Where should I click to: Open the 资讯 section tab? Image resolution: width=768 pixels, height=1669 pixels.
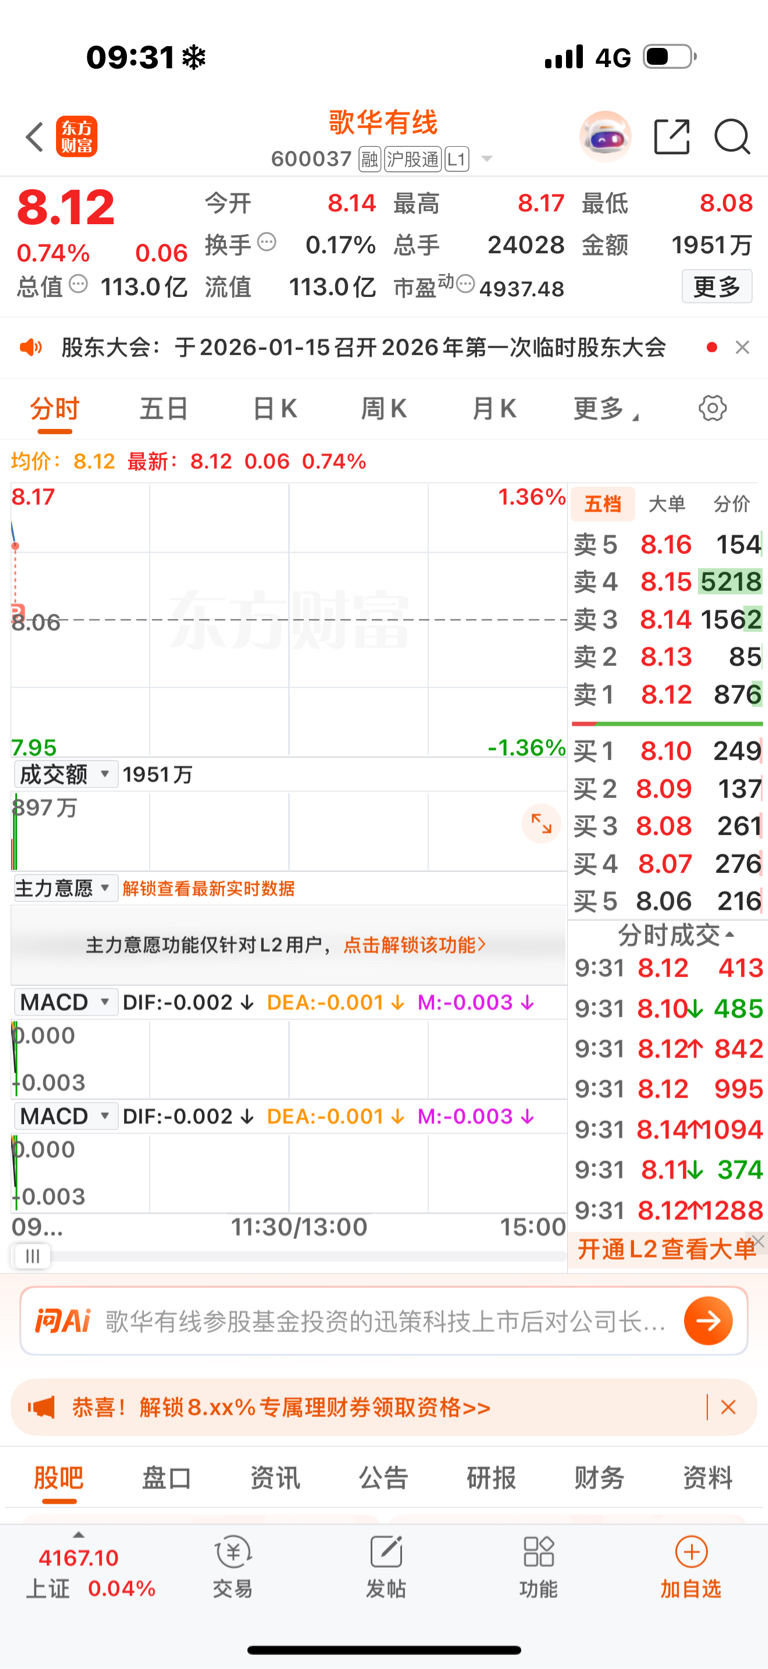[275, 1477]
